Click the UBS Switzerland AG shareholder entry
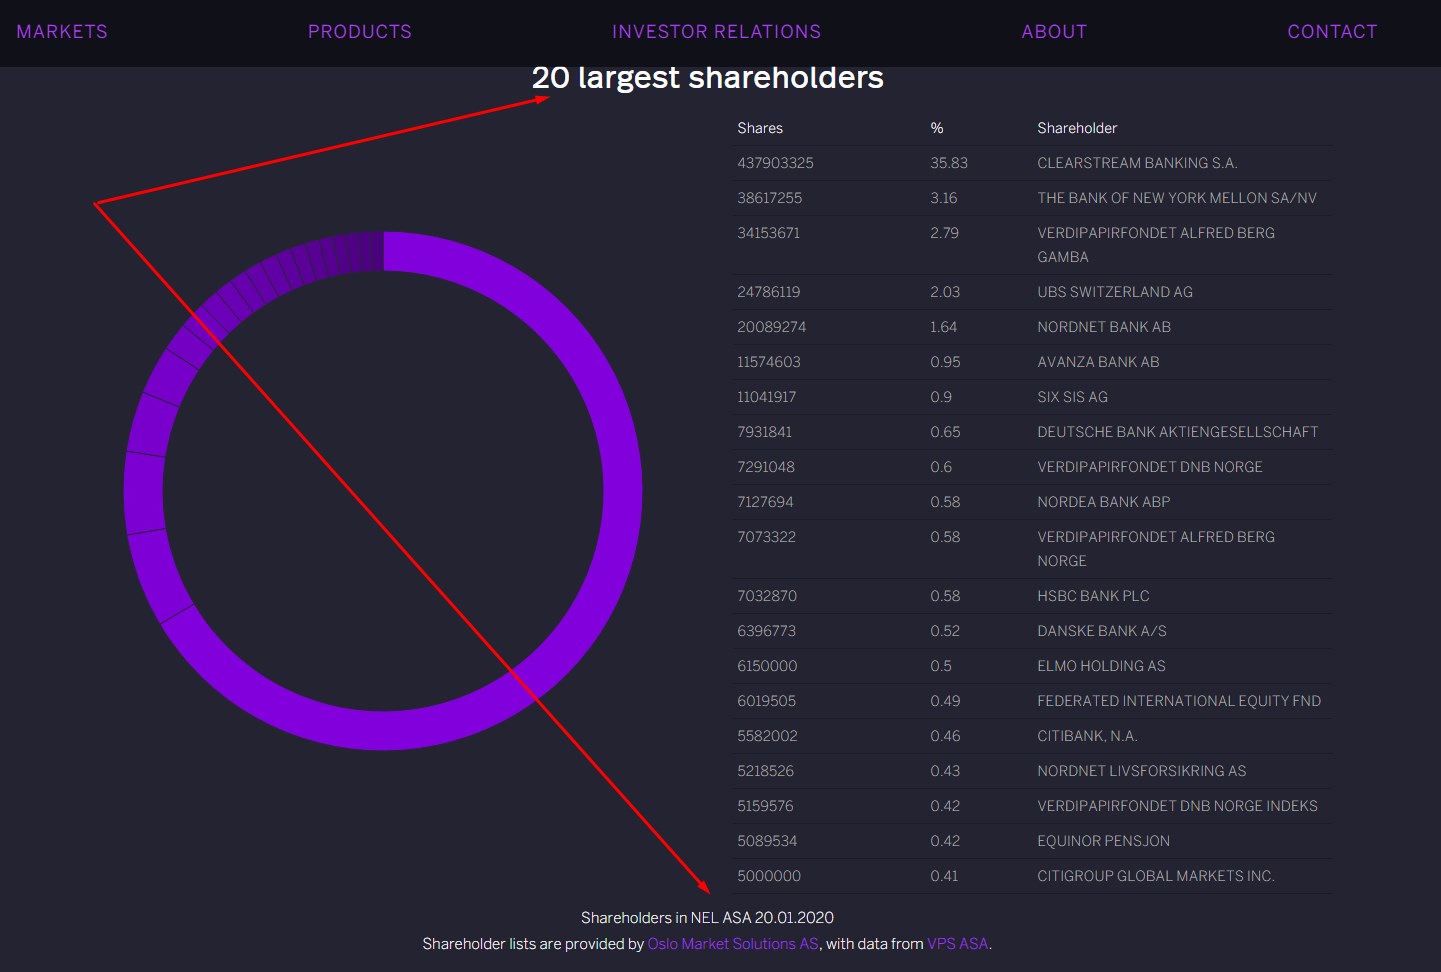Viewport: 1441px width, 972px height. click(x=1114, y=292)
